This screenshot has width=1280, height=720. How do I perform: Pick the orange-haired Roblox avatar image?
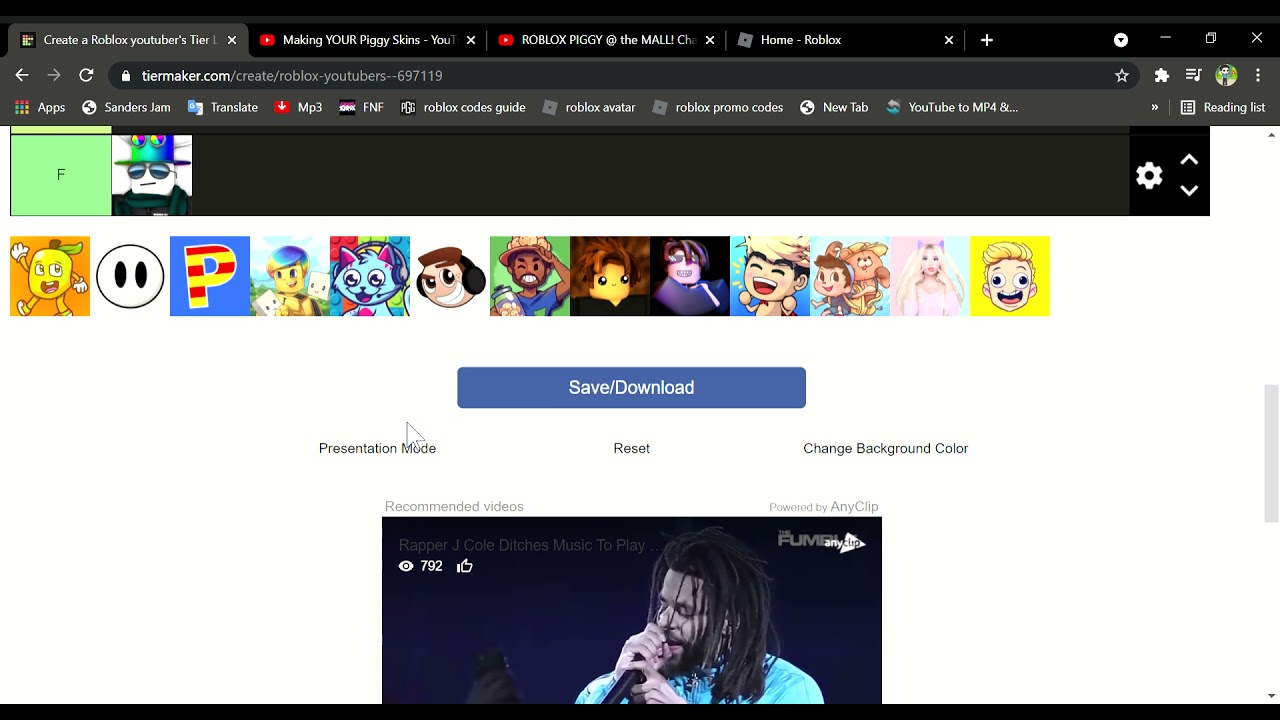[x=610, y=276]
